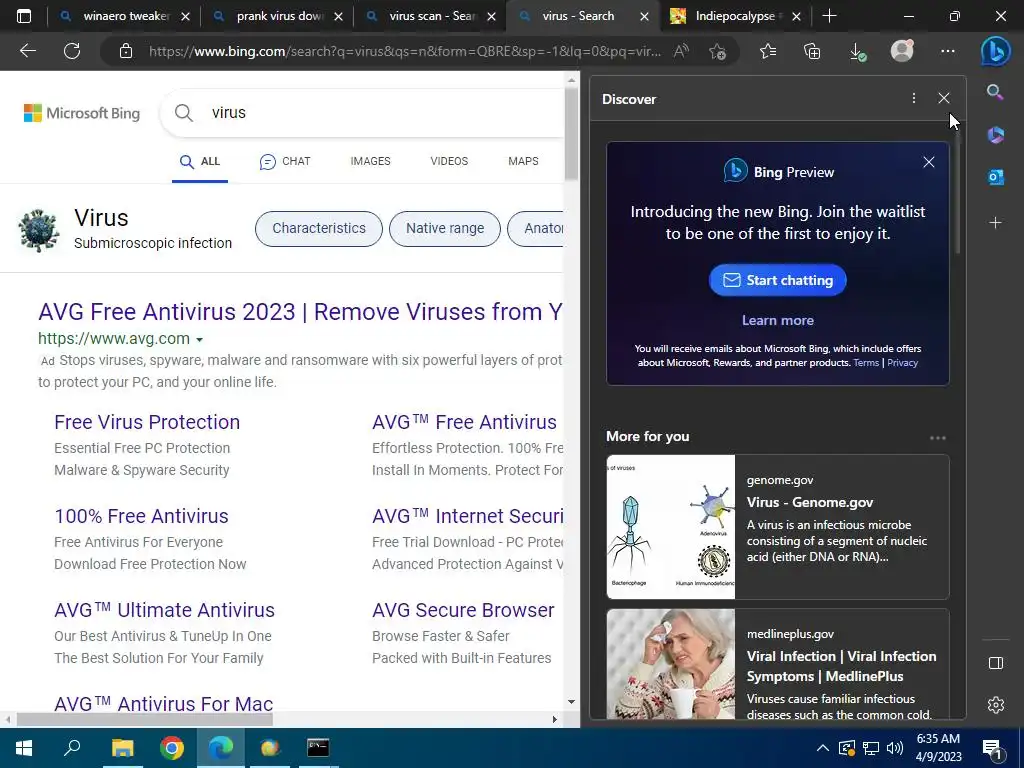The image size is (1024, 768).
Task: Open the Outlook sidebar icon
Action: (x=995, y=177)
